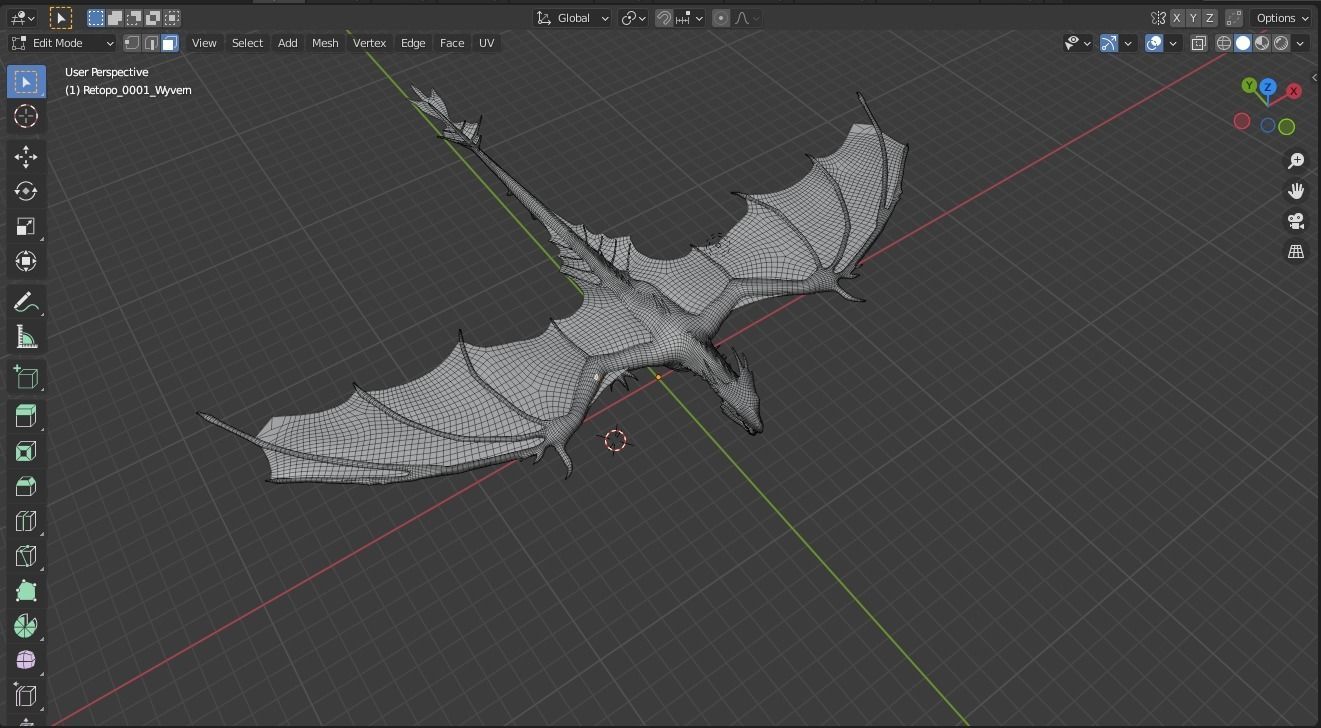Toggle X-Ray view
Screen dimensions: 1321x728
coord(1198,43)
